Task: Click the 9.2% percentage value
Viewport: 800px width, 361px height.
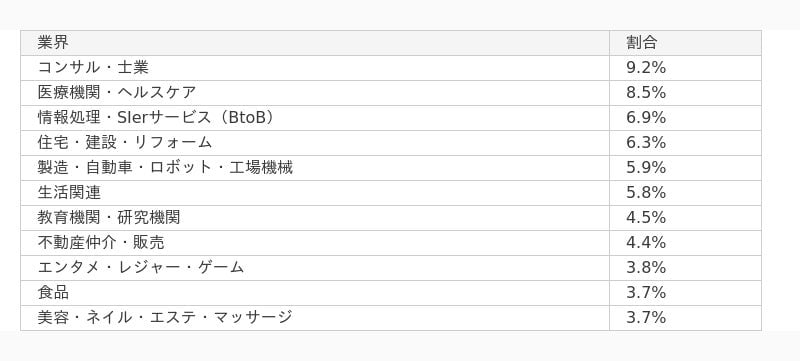Action: [x=646, y=68]
